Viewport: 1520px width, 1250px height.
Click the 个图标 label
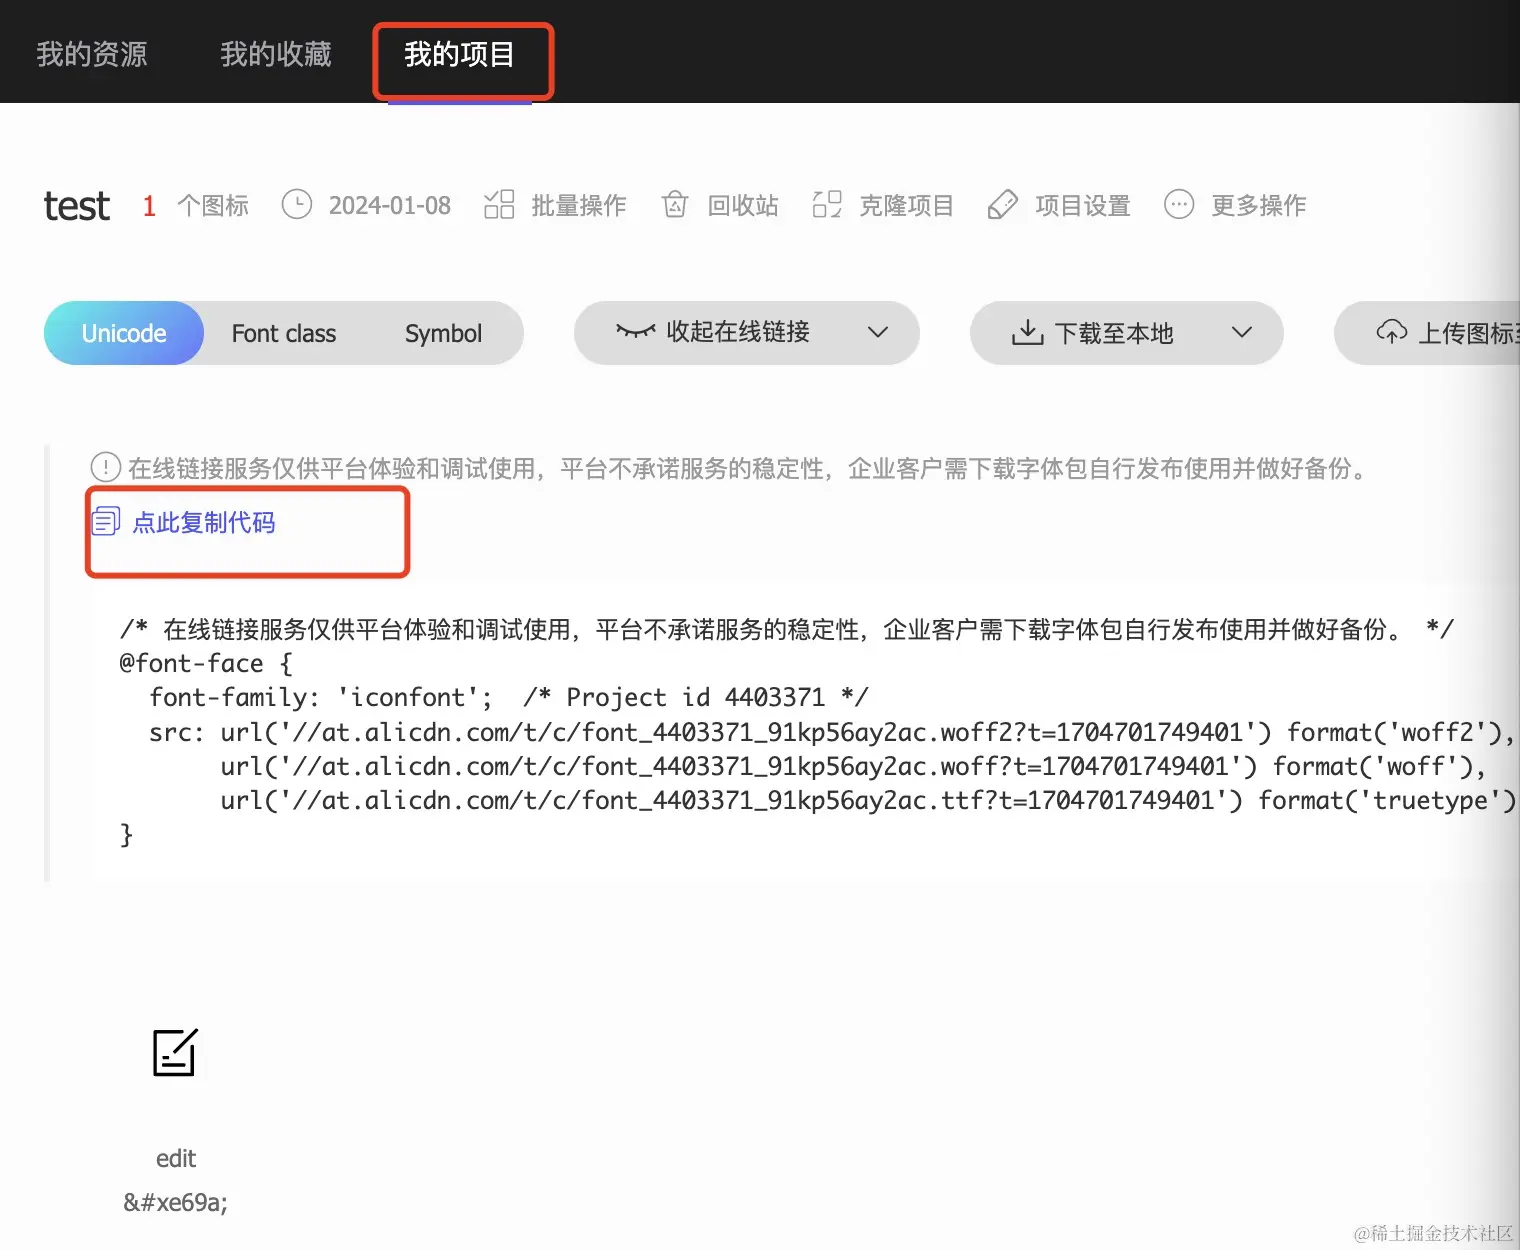tap(213, 206)
